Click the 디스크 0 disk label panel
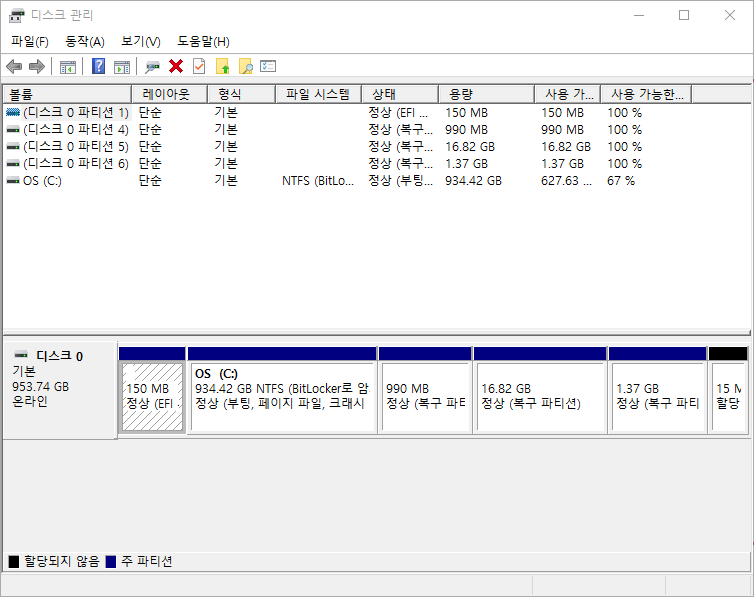Screen dimensions: 754x597 pyautogui.click(x=60, y=390)
